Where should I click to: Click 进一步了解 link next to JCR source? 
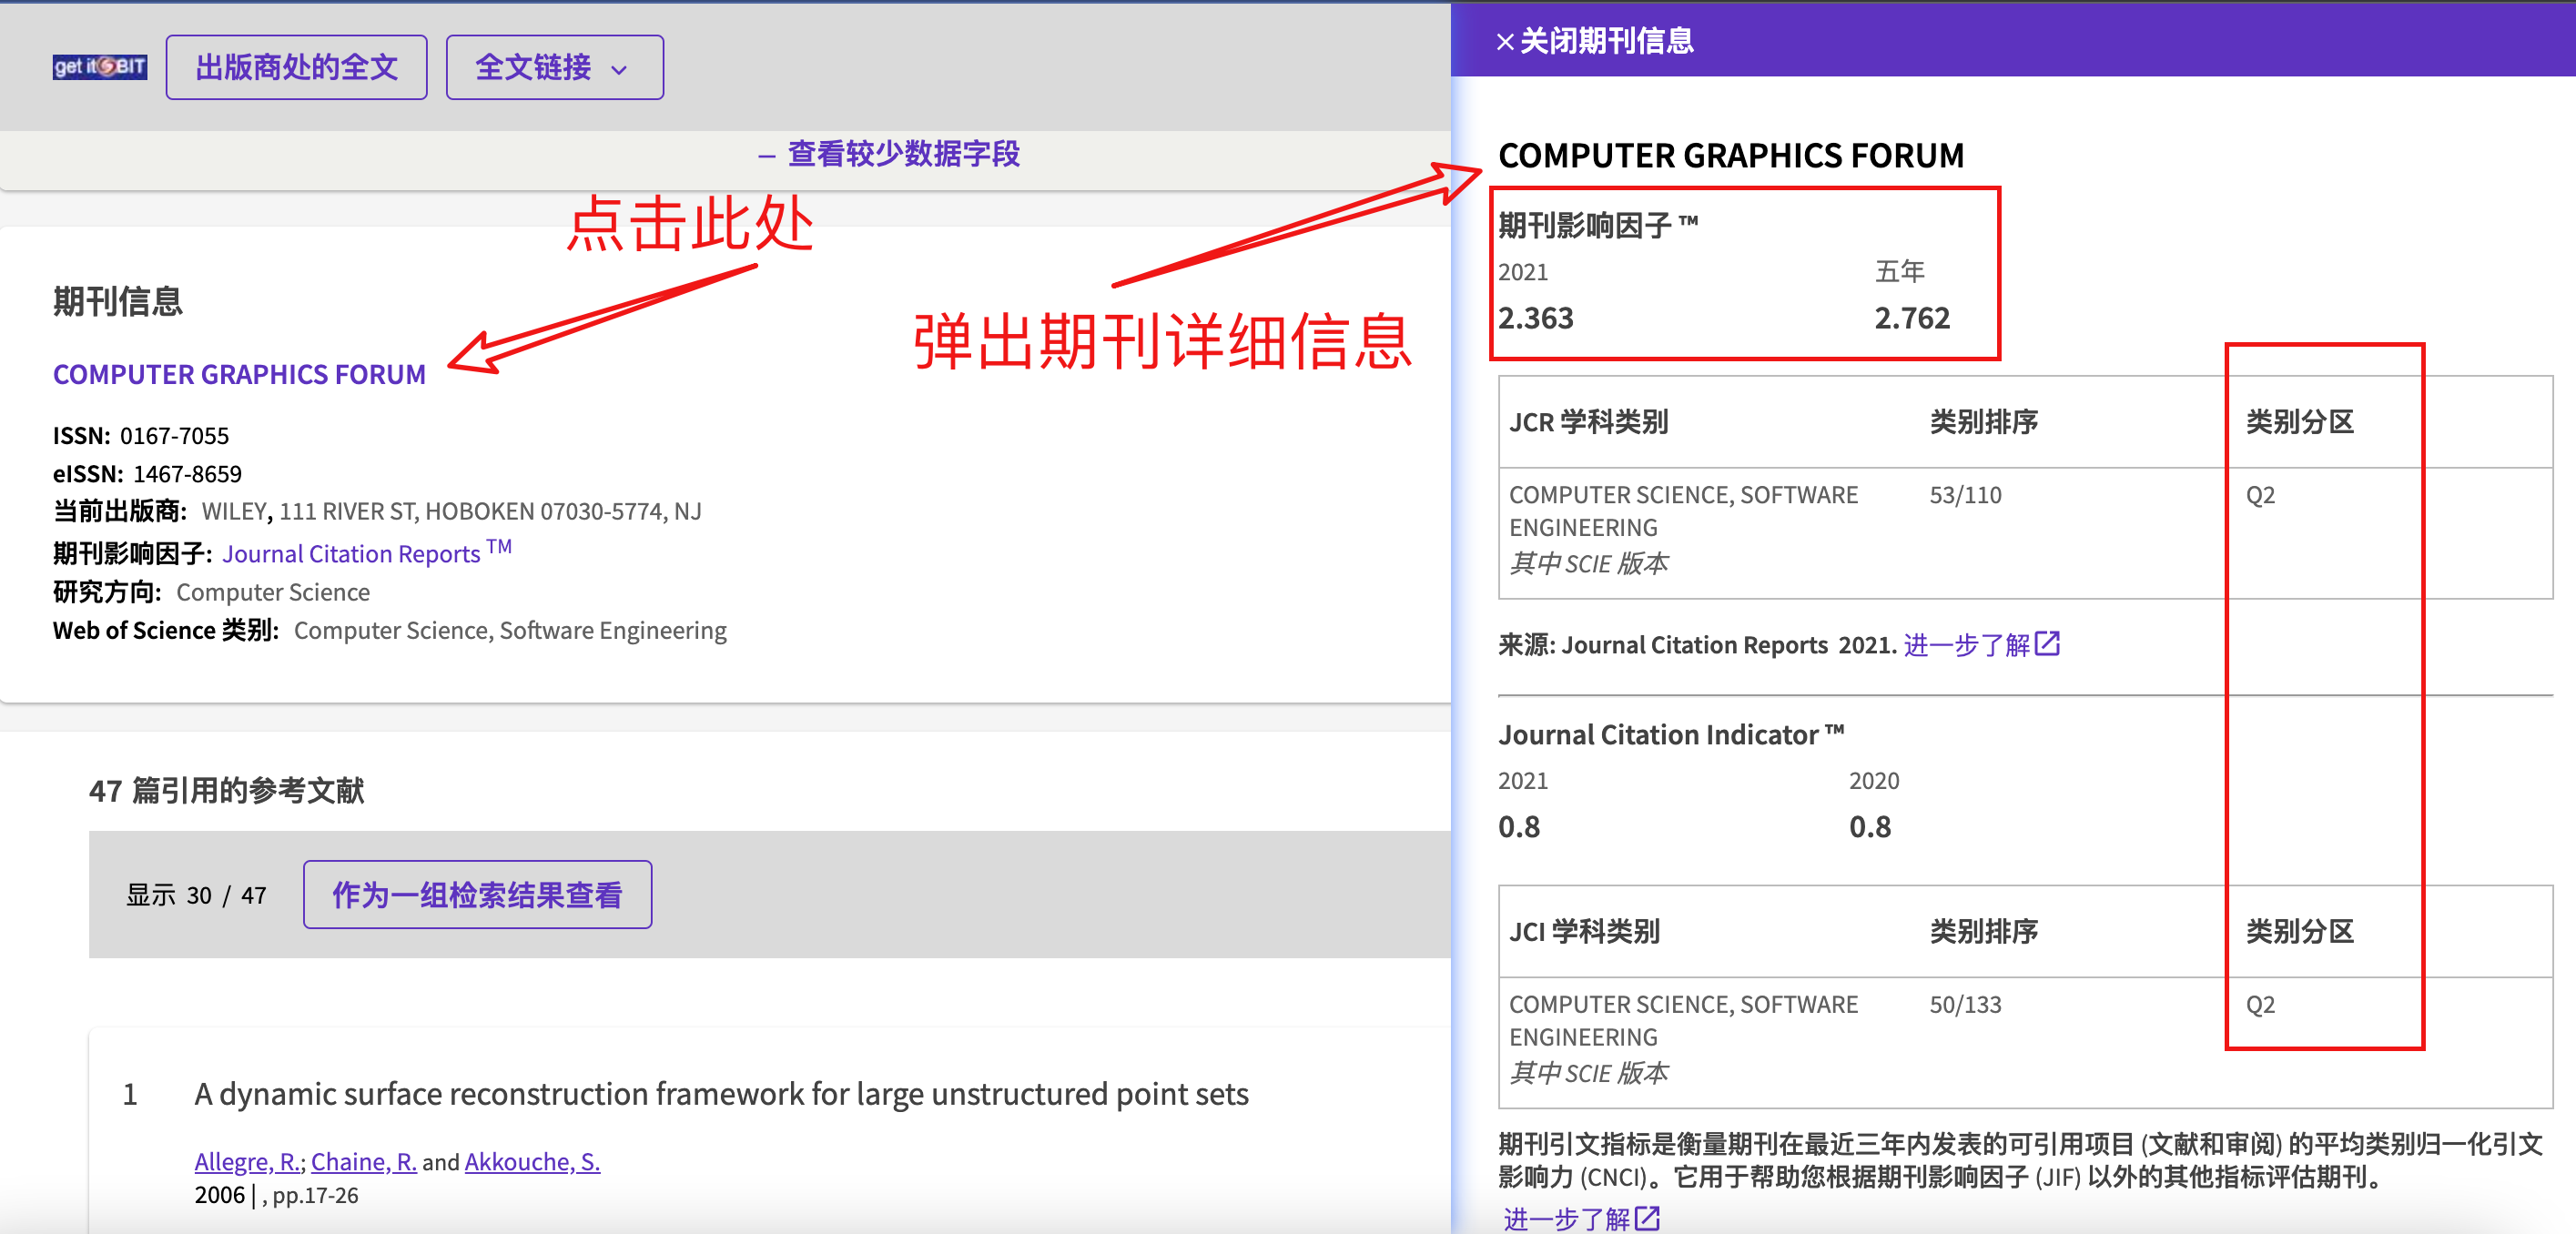coord(1966,644)
